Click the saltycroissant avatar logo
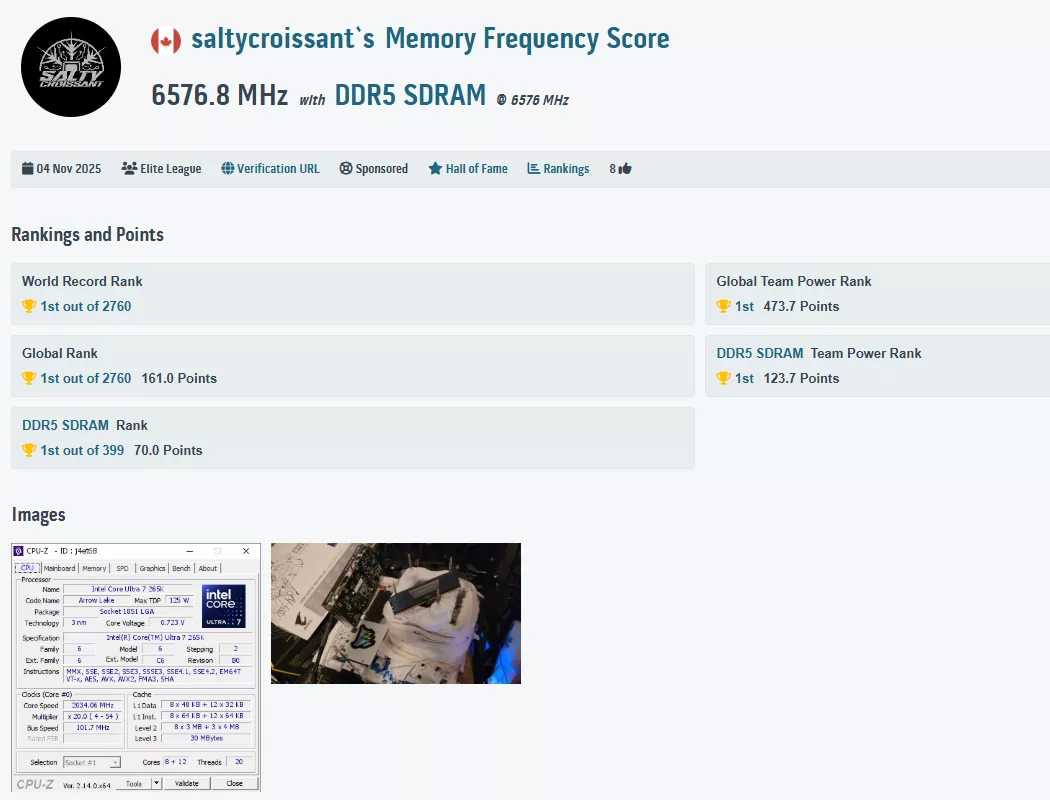The image size is (1050, 800). coord(70,65)
